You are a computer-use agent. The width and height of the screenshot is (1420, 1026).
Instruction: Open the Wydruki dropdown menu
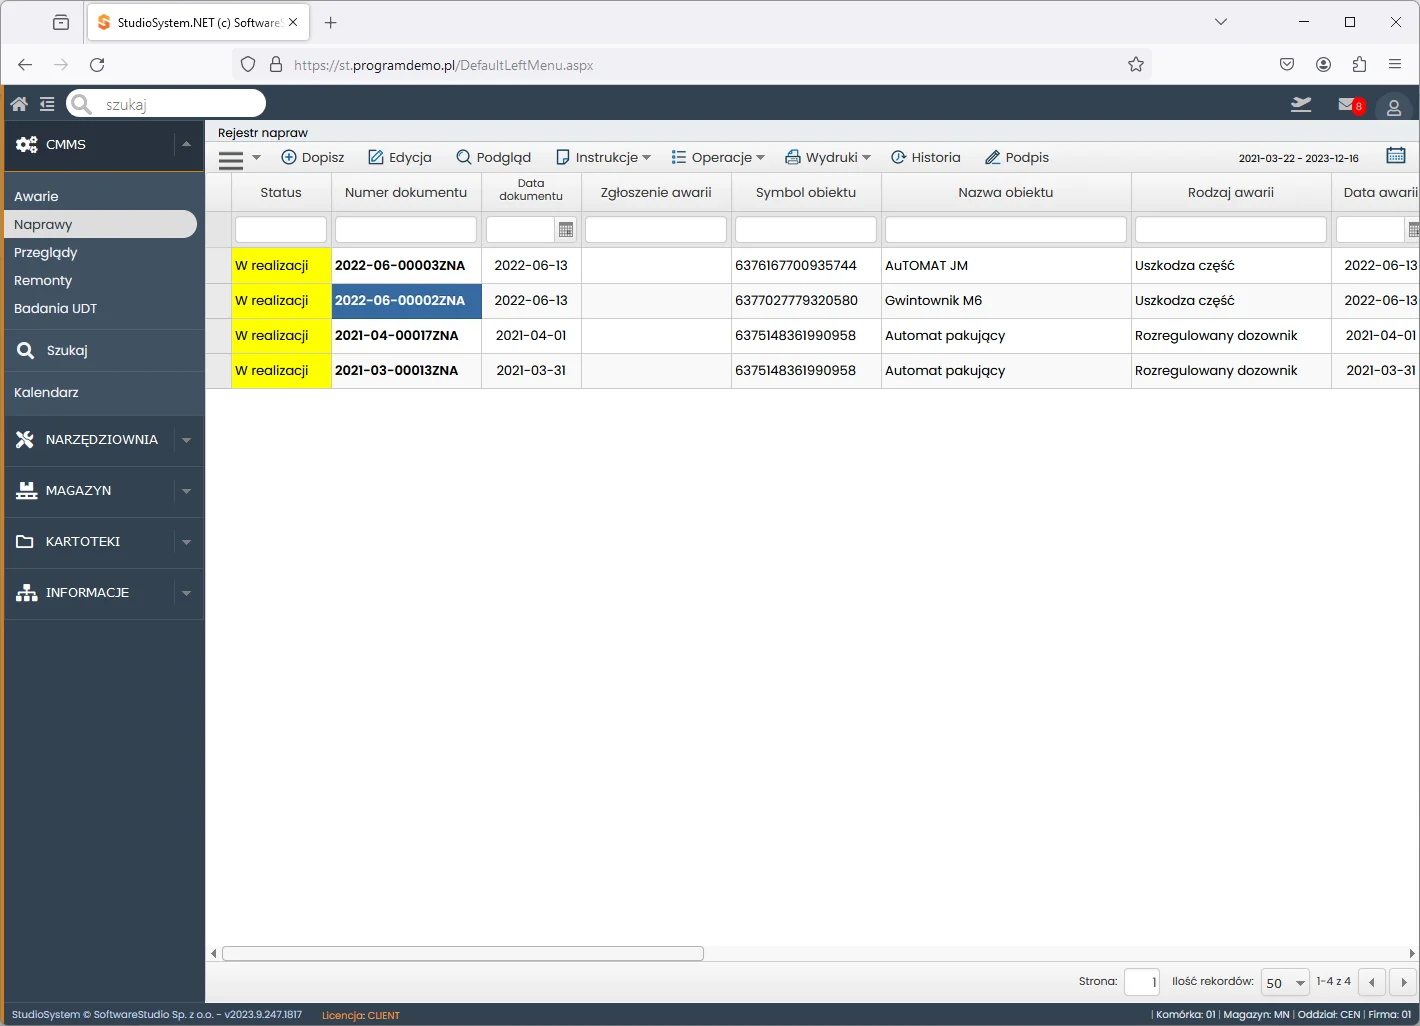pyautogui.click(x=828, y=158)
